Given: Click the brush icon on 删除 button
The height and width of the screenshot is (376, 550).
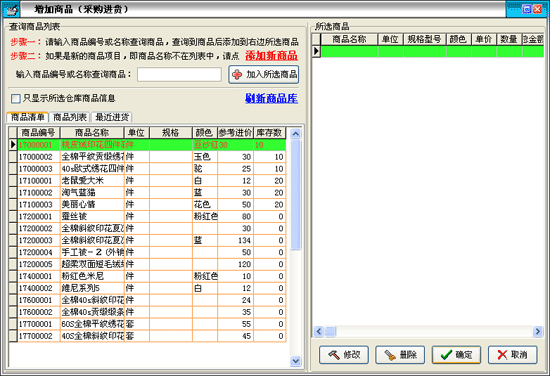Looking at the screenshot, I should 390,355.
